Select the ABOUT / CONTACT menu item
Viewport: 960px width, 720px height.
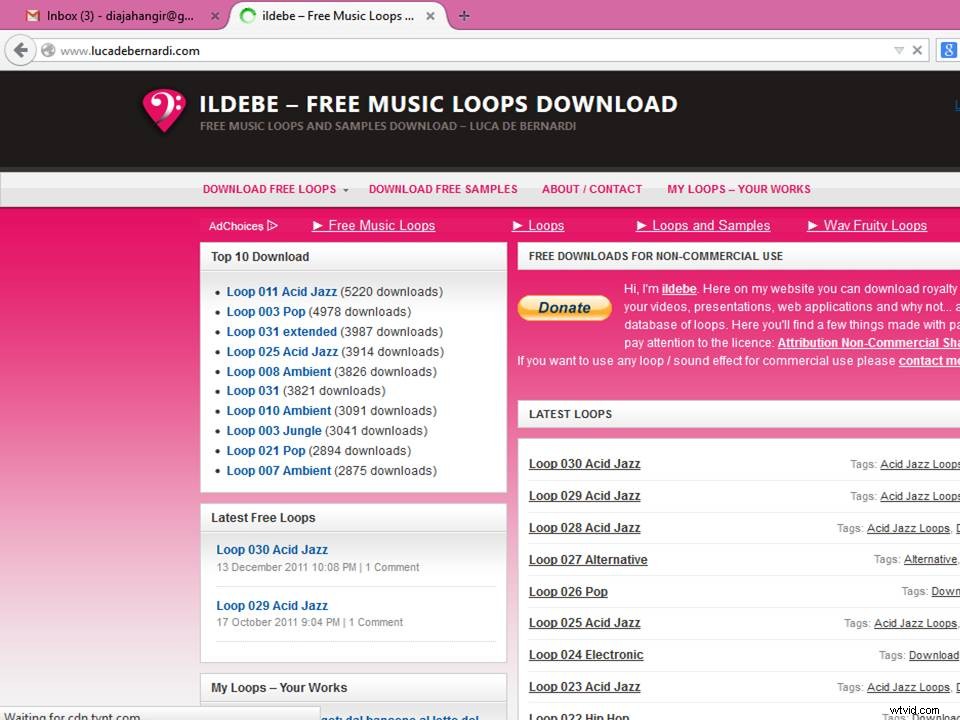[591, 189]
